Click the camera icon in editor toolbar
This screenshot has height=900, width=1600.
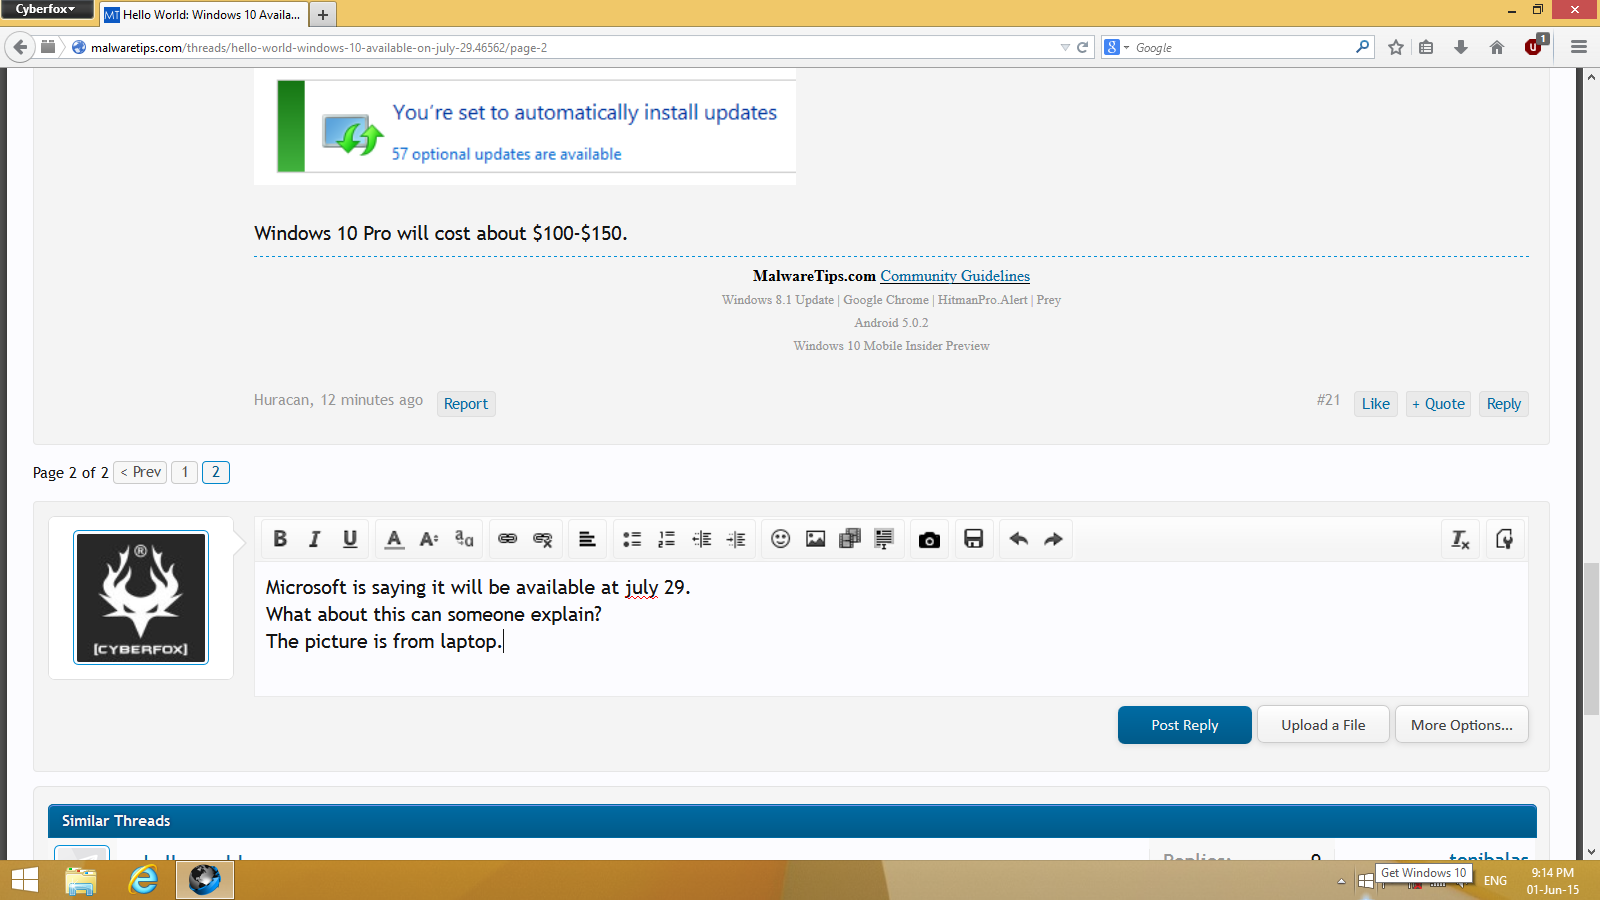(929, 539)
